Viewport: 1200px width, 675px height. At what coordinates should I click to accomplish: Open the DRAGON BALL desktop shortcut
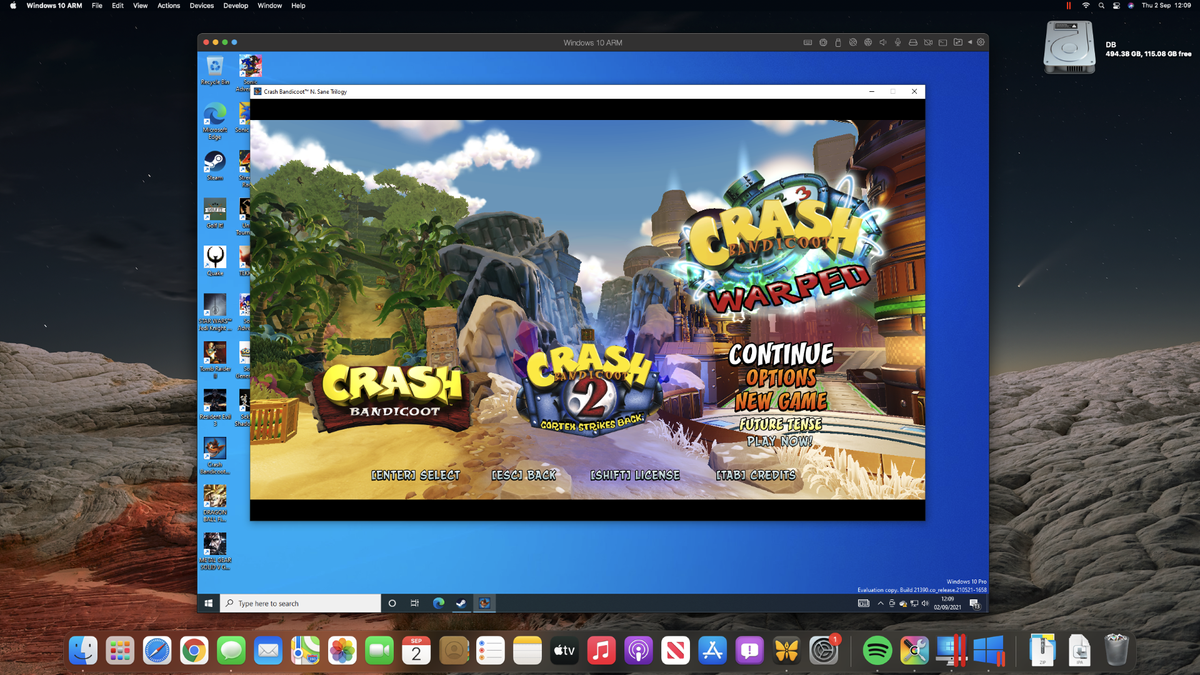pos(215,504)
